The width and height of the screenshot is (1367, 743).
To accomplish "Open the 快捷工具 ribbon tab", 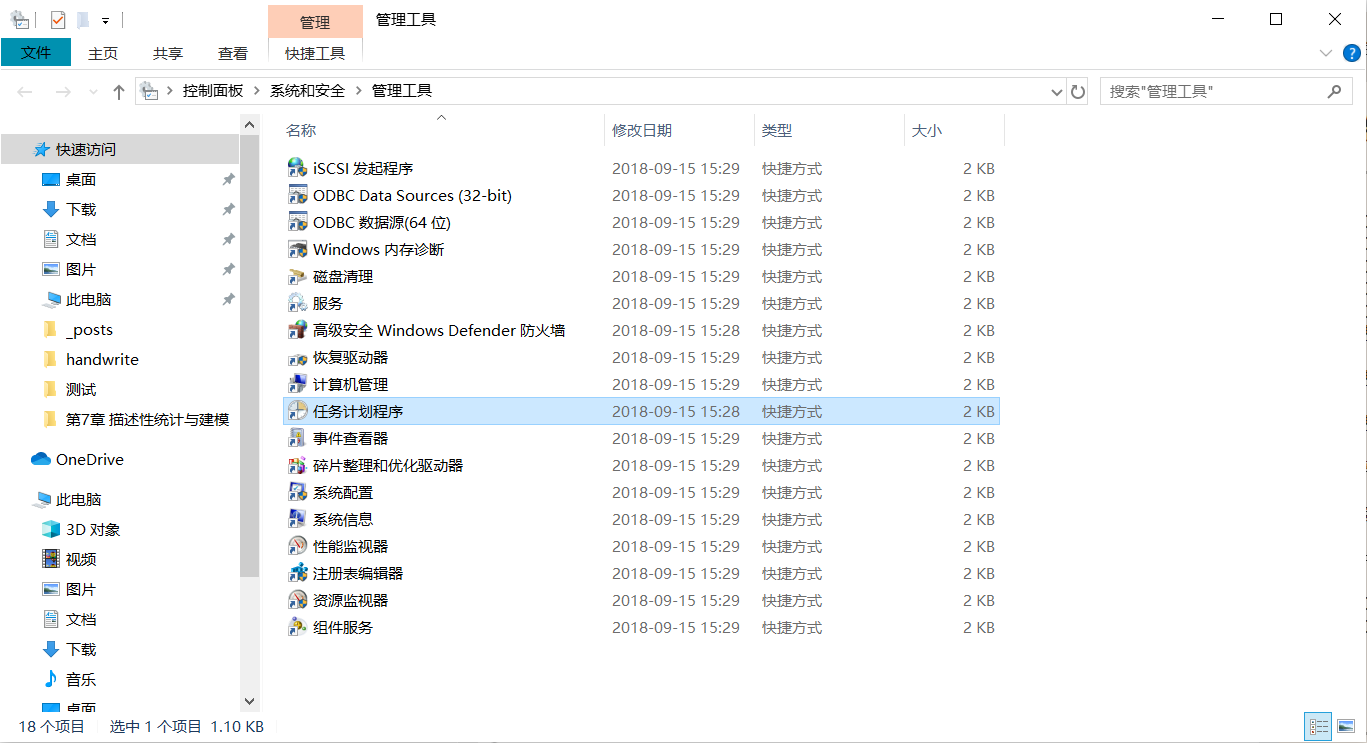I will pyautogui.click(x=315, y=54).
